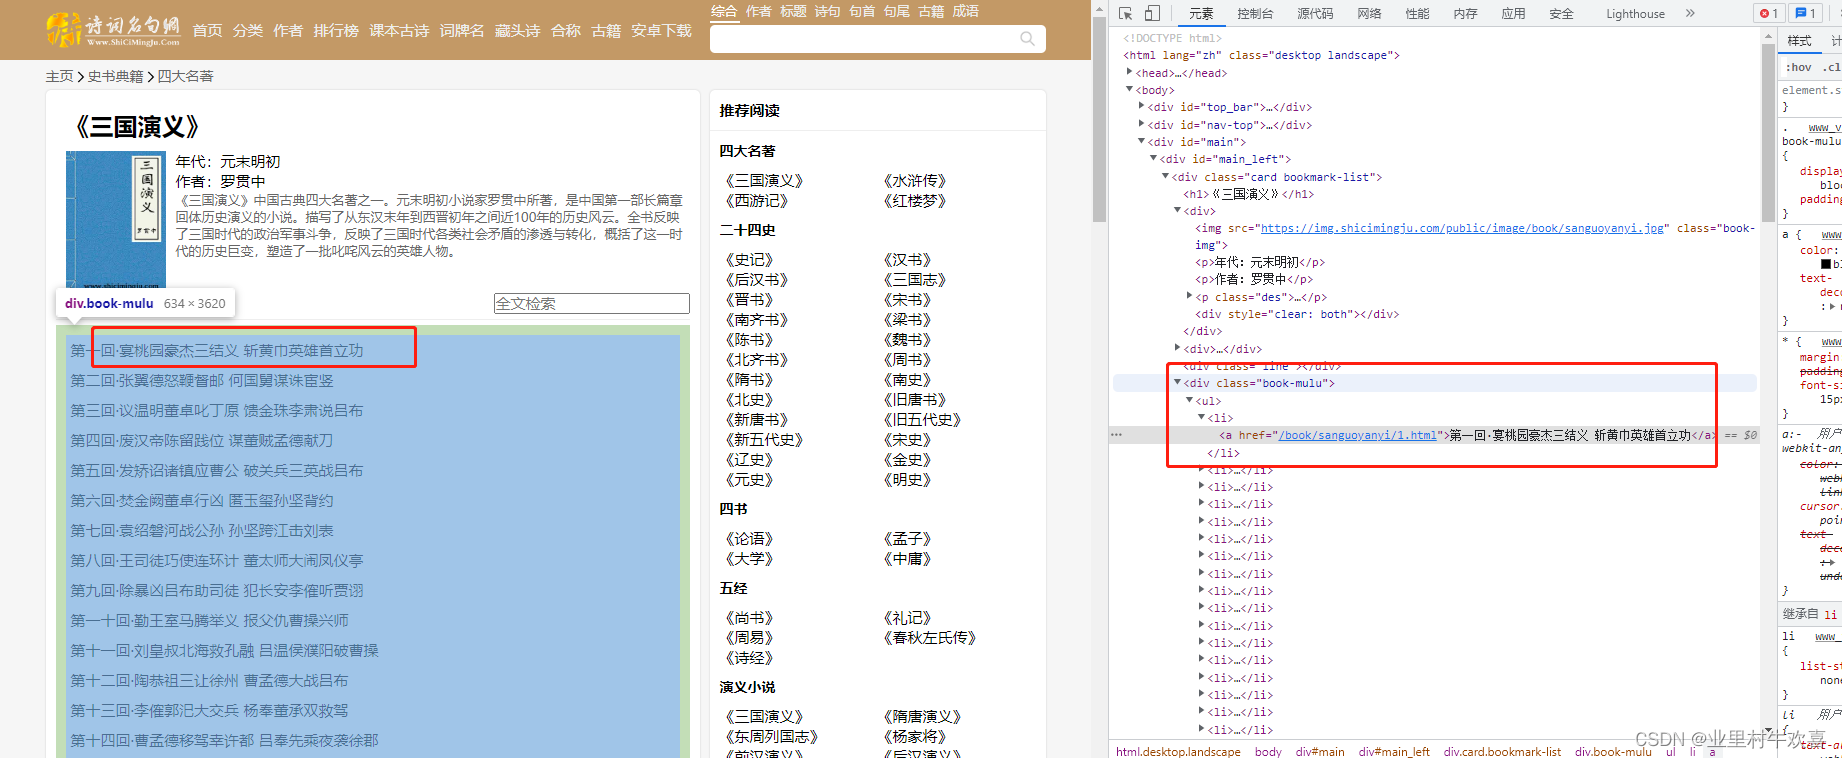
Task: Select div.card.bookmark-list in the DOM breadcrumb
Action: point(1502,751)
